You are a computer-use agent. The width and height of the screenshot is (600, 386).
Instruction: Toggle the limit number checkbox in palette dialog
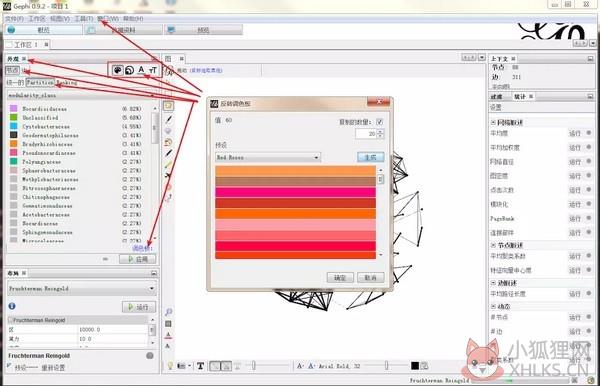[380, 122]
